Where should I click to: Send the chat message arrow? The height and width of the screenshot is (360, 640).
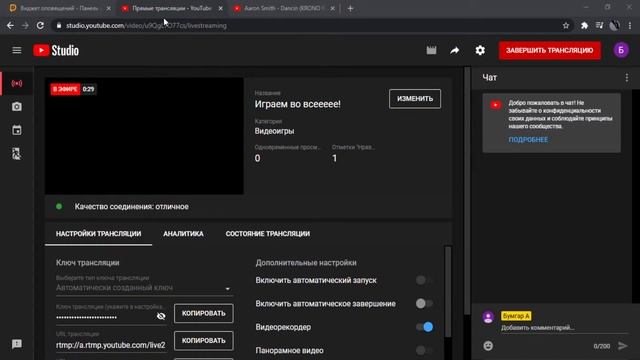(622, 346)
